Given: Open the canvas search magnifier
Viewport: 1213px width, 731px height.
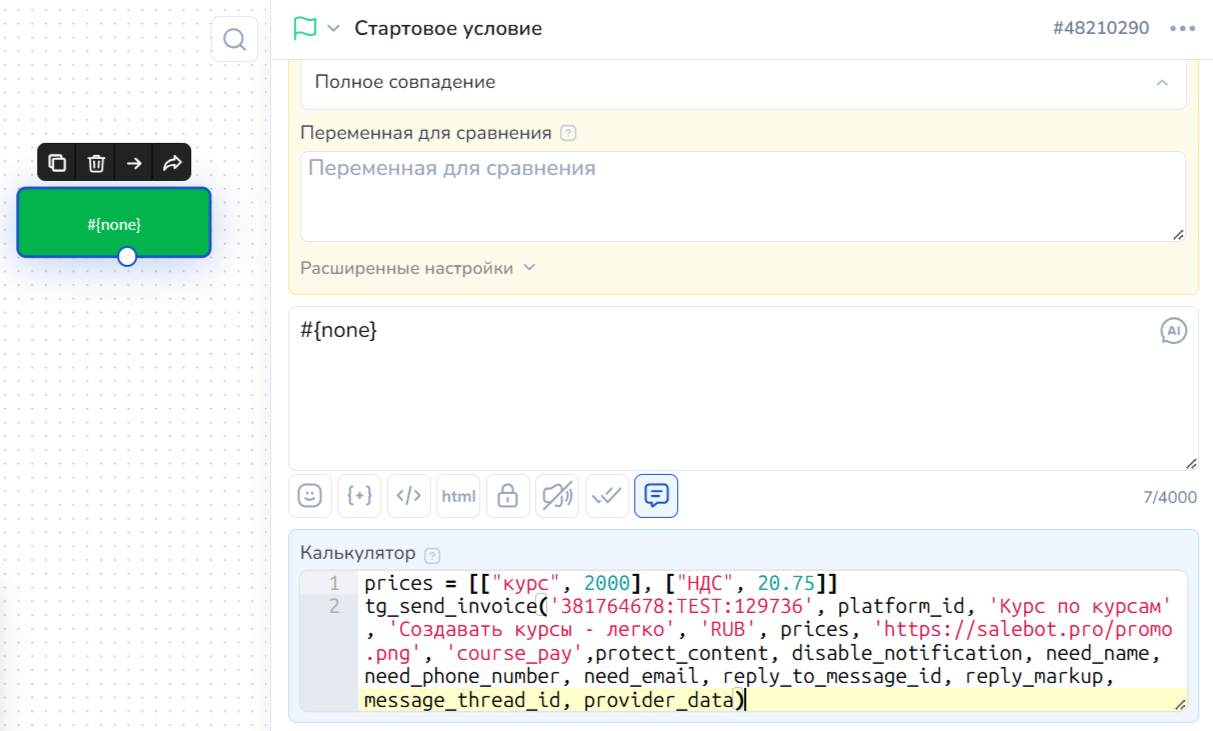Looking at the screenshot, I should click(x=235, y=40).
